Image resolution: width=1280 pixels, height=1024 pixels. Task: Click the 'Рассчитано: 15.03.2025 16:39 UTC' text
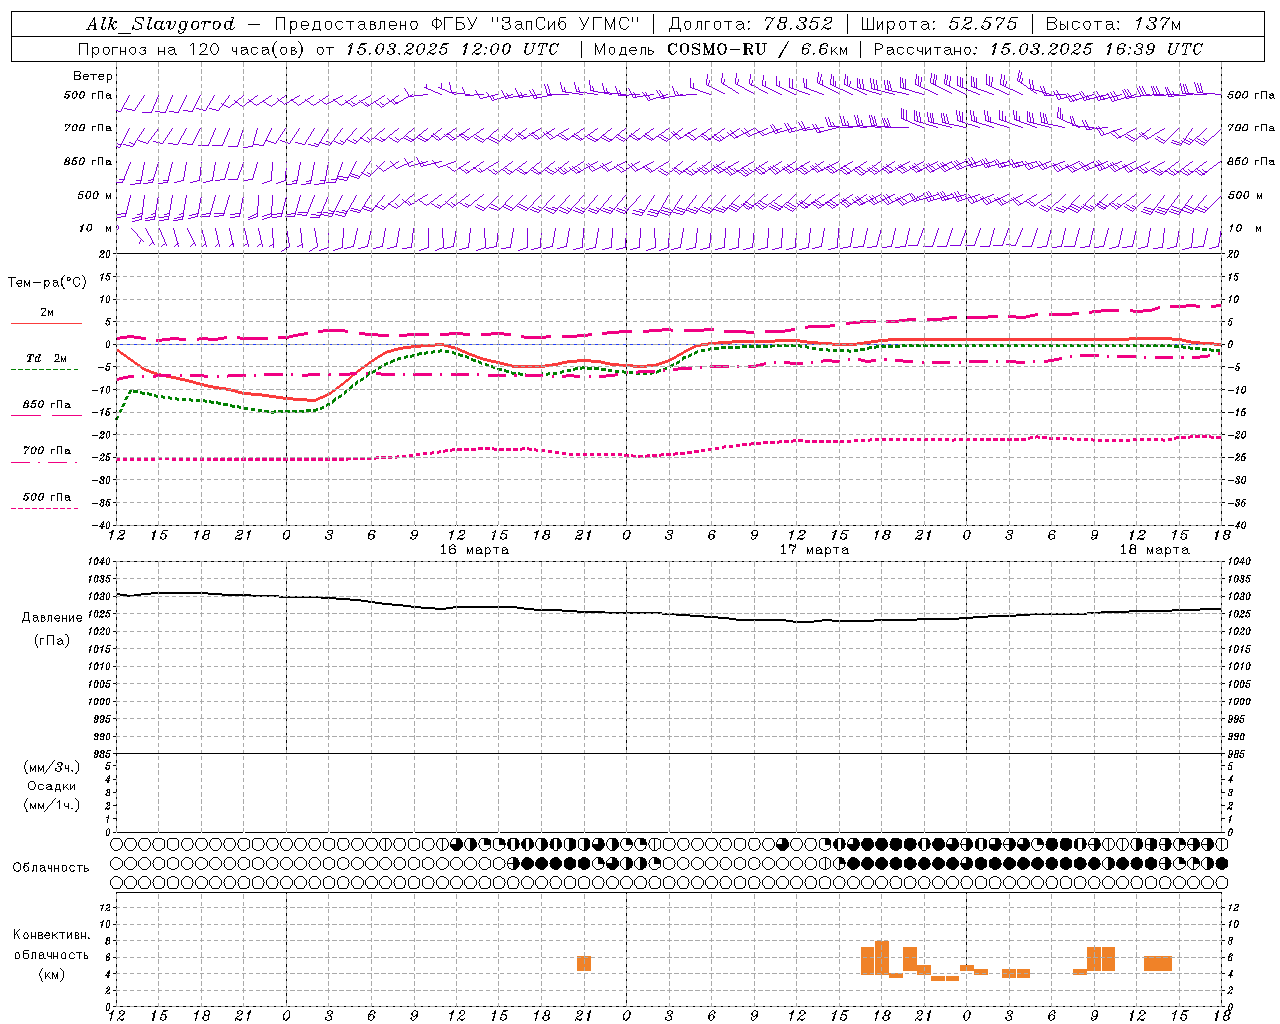(1038, 49)
